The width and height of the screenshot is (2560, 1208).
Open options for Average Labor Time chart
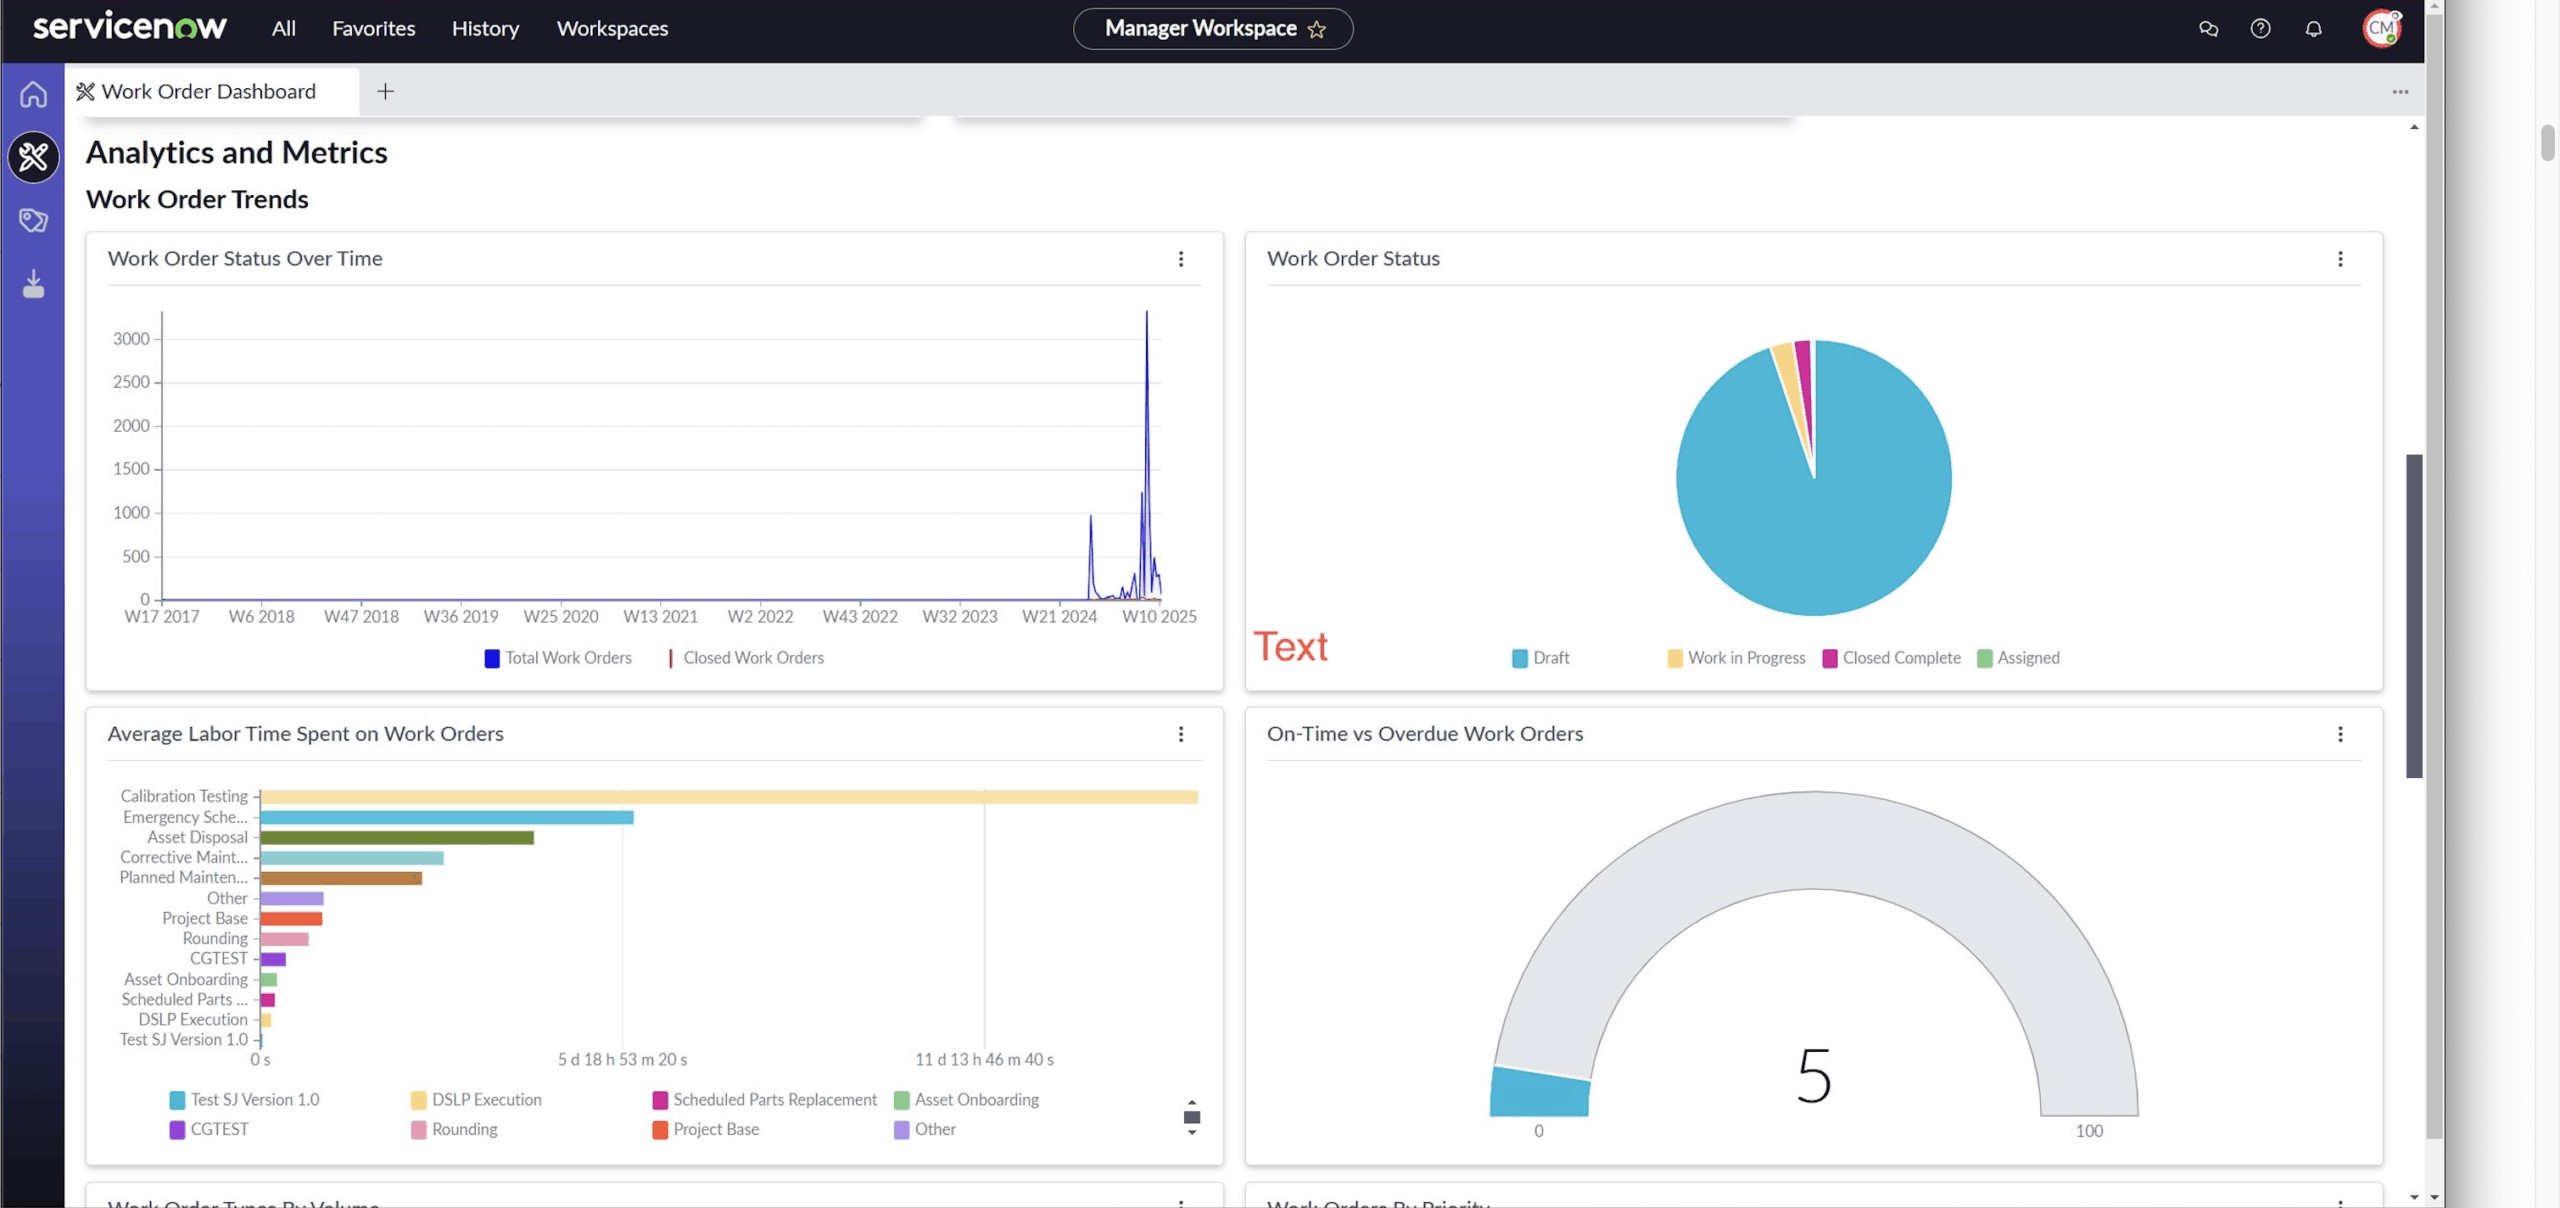(x=1181, y=734)
